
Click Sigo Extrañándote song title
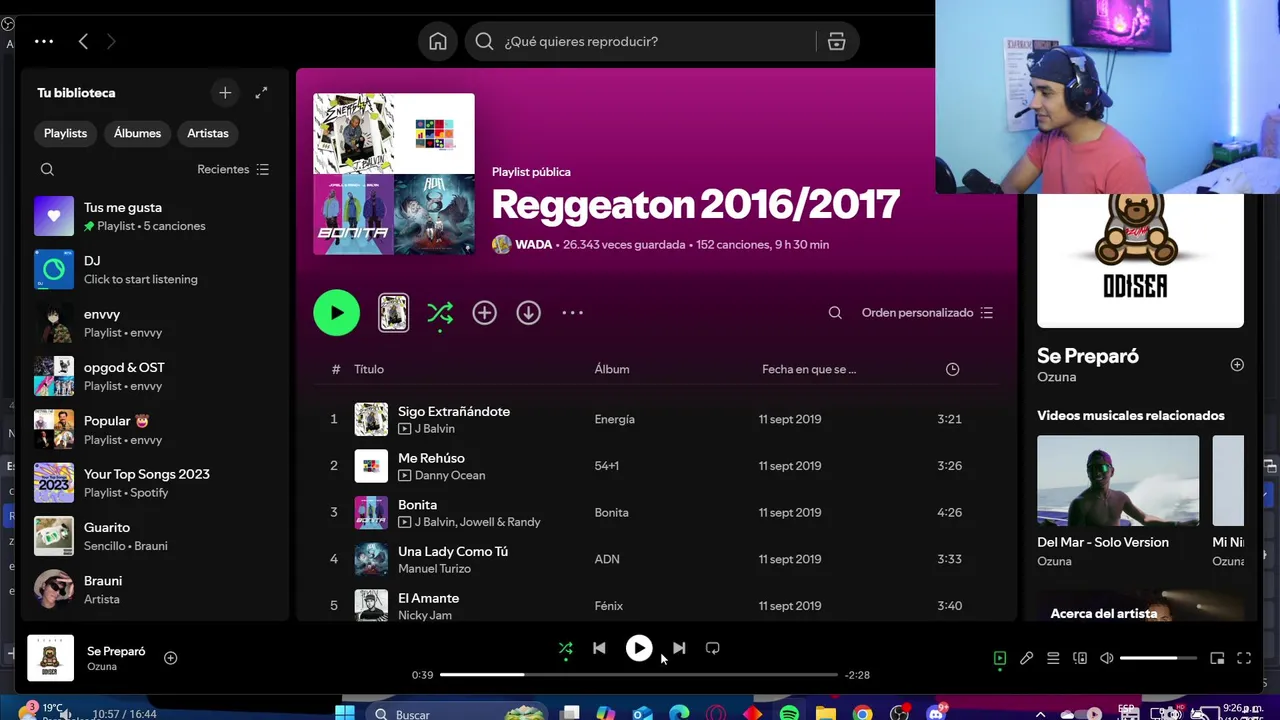pos(454,411)
